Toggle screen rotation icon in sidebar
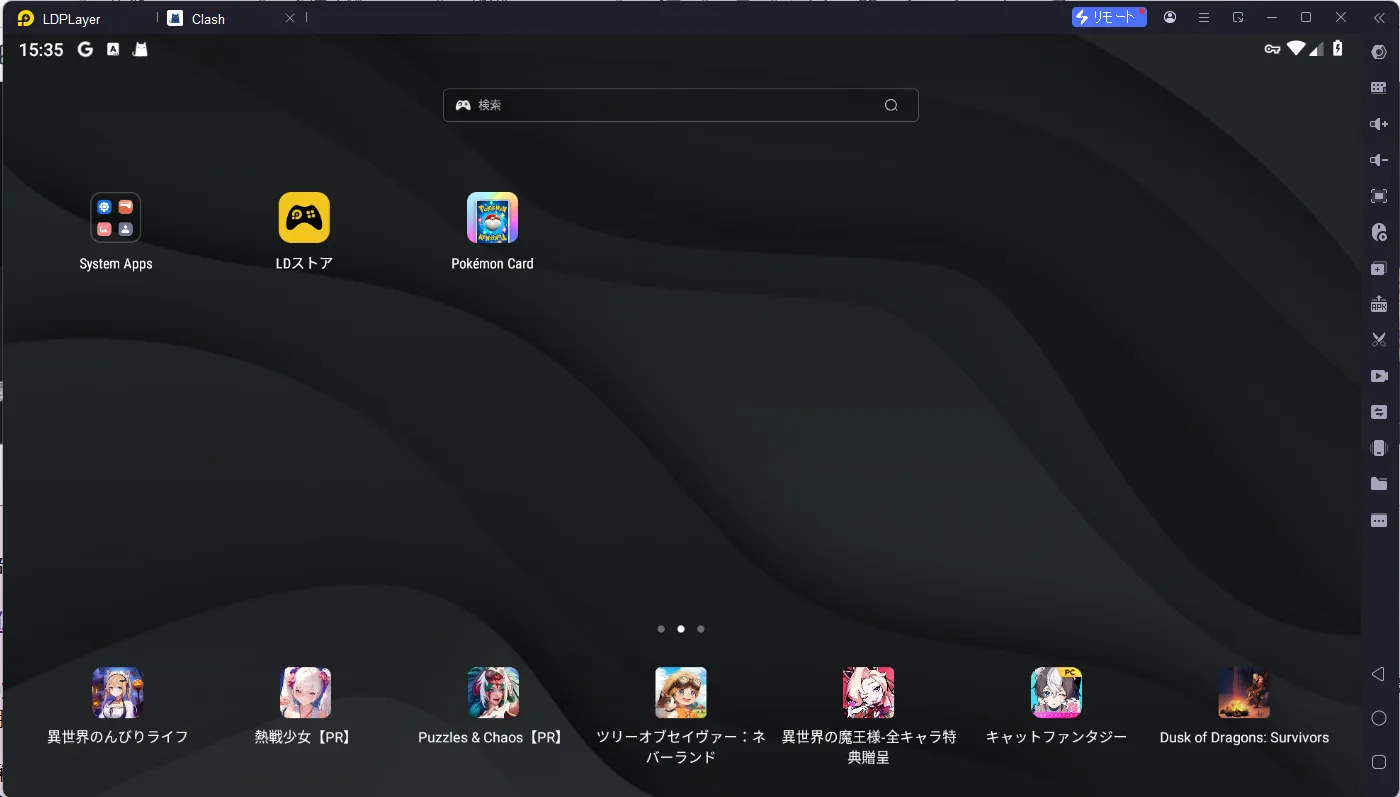Image resolution: width=1400 pixels, height=797 pixels. click(x=1379, y=448)
